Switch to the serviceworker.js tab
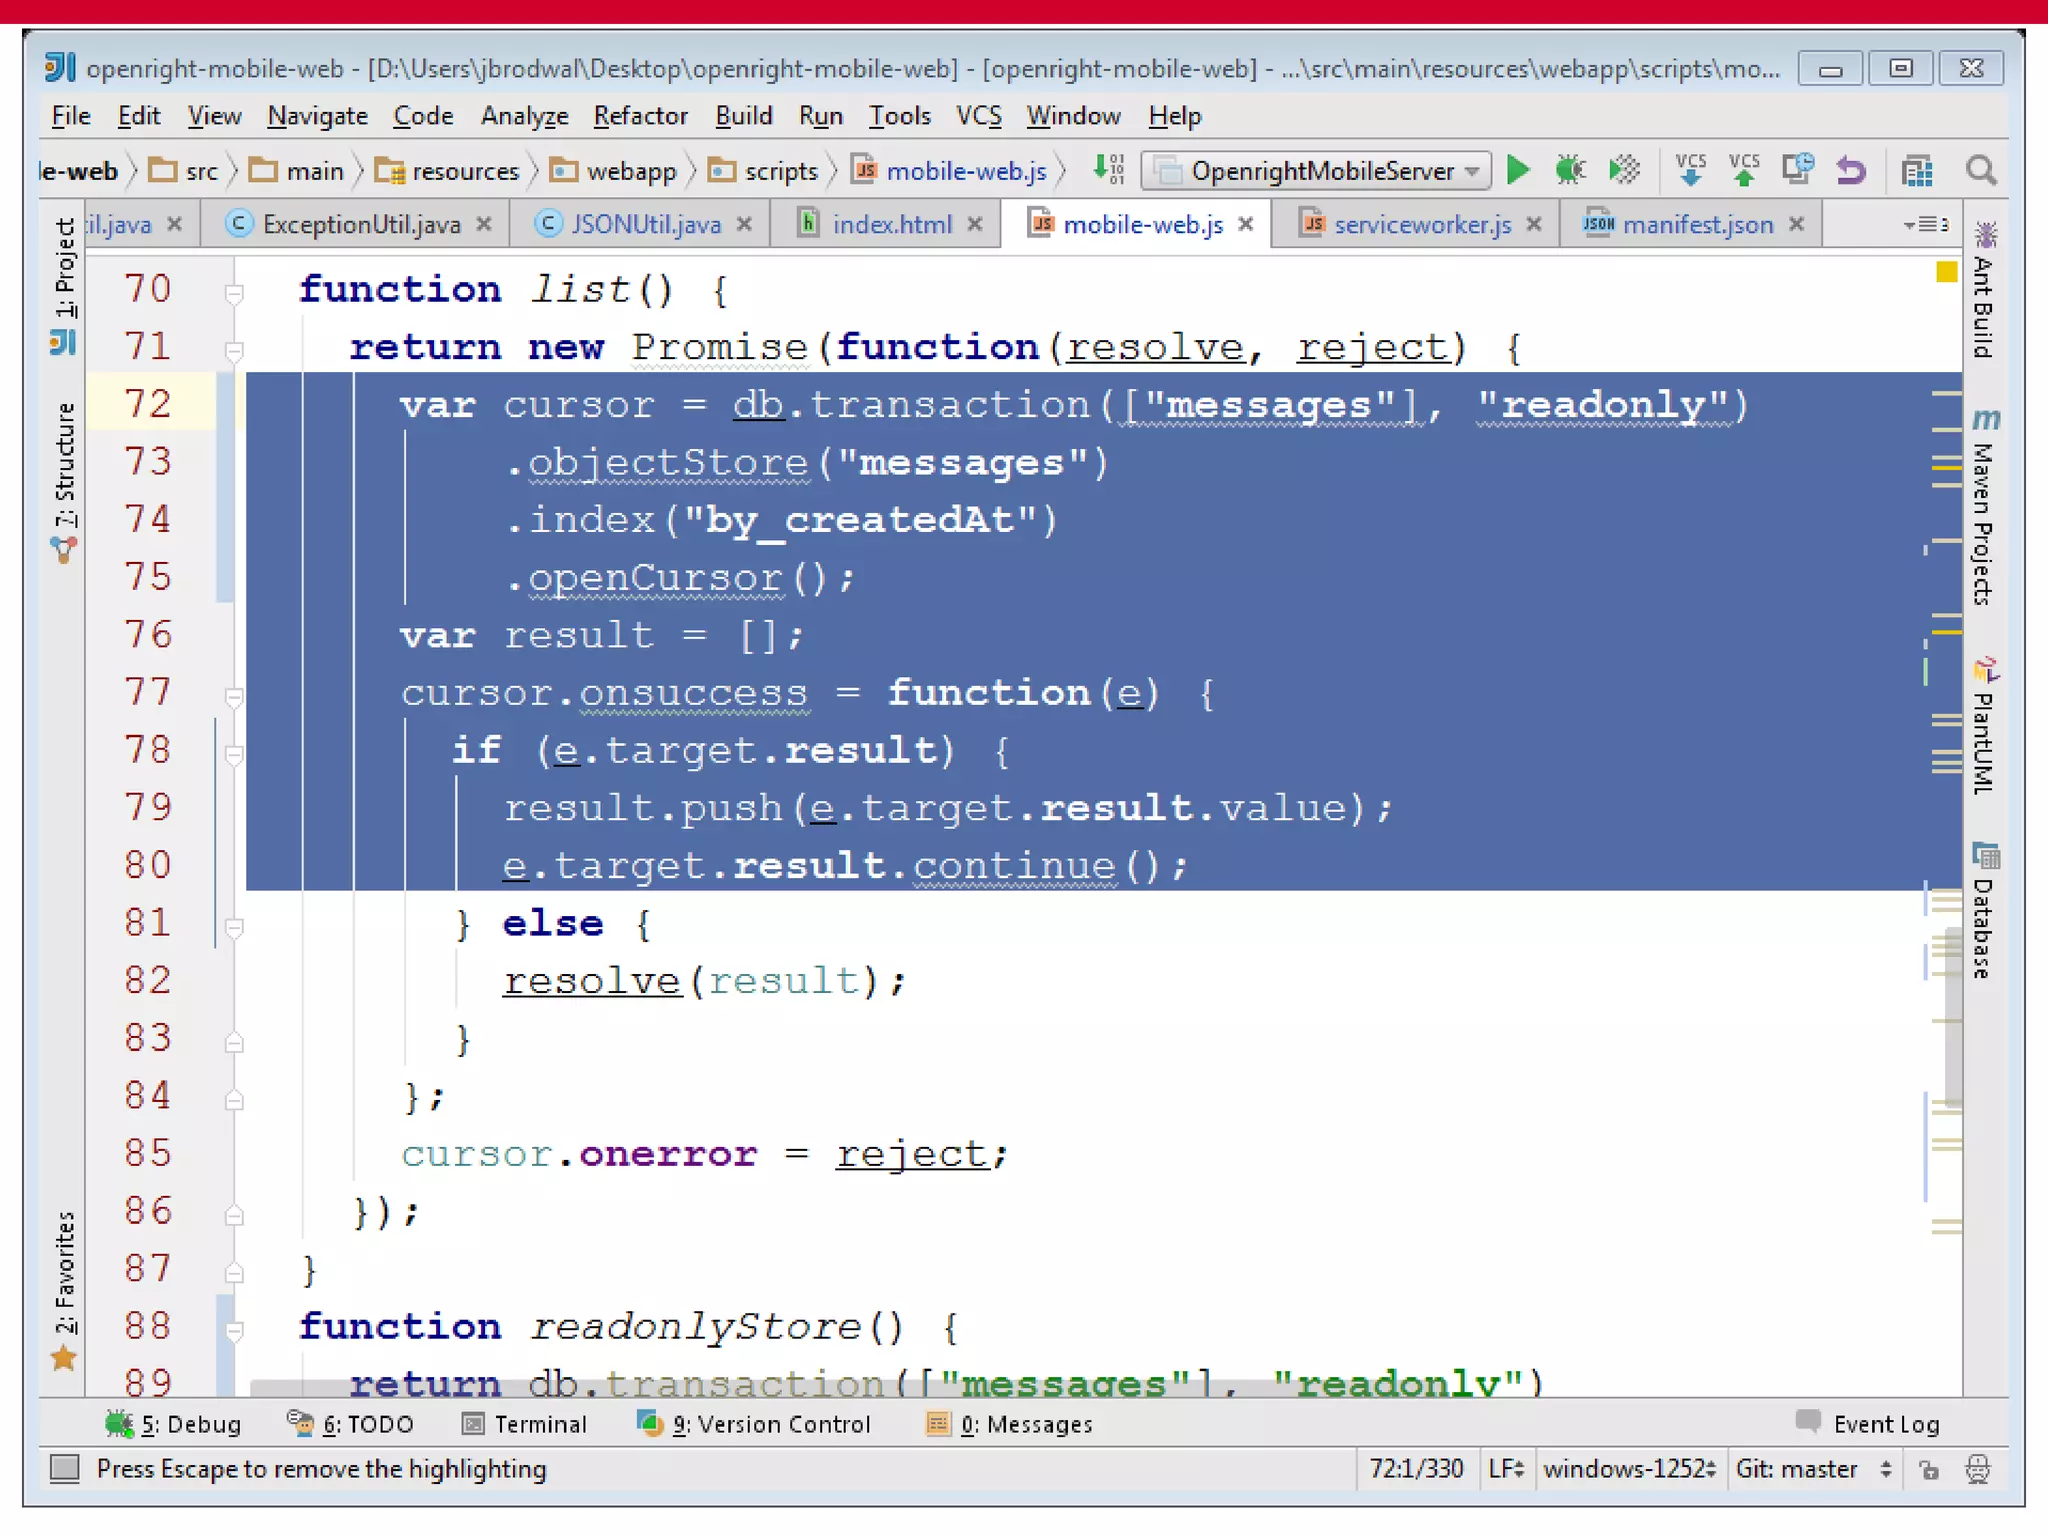 tap(1421, 224)
